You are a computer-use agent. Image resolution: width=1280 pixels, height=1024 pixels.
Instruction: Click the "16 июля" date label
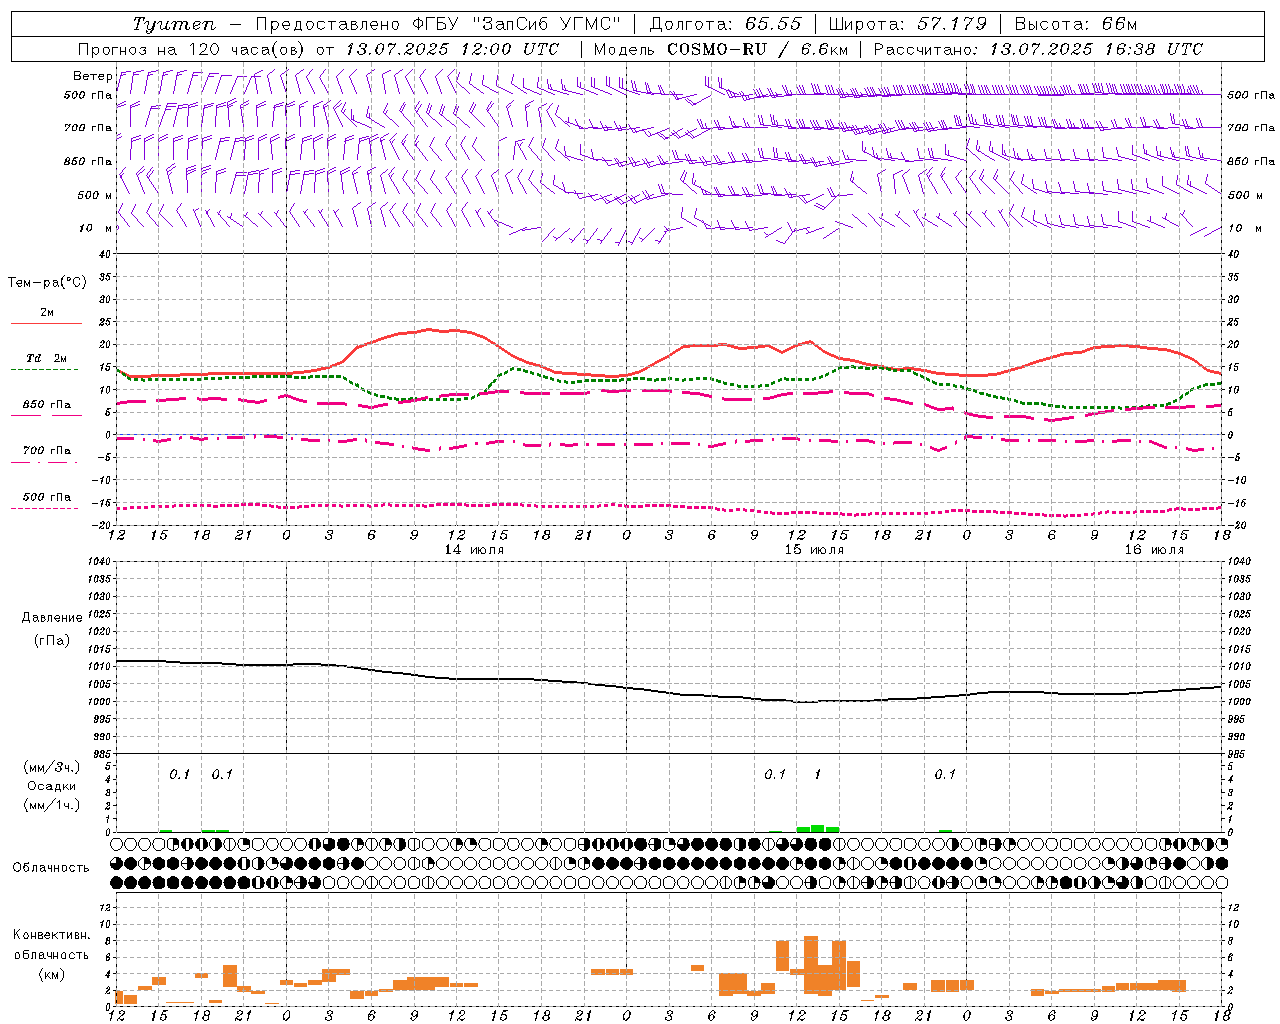coord(1154,550)
